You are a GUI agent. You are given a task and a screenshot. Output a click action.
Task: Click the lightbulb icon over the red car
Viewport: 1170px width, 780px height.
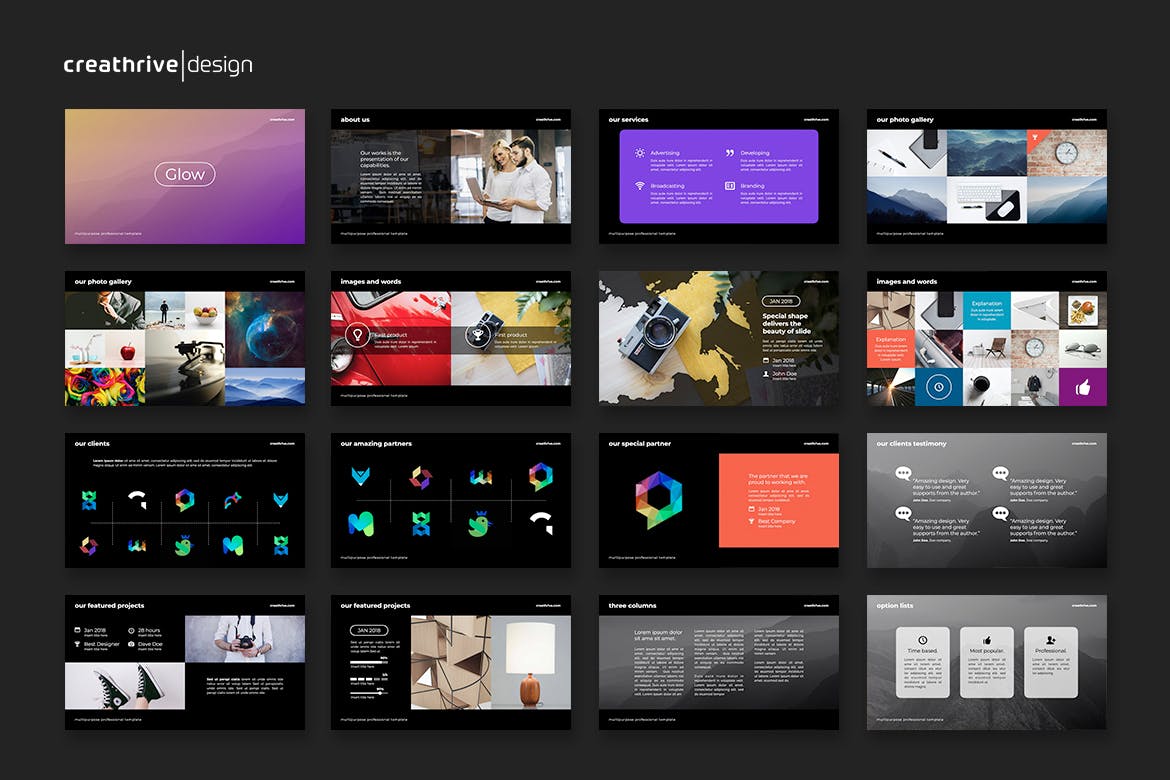(355, 335)
